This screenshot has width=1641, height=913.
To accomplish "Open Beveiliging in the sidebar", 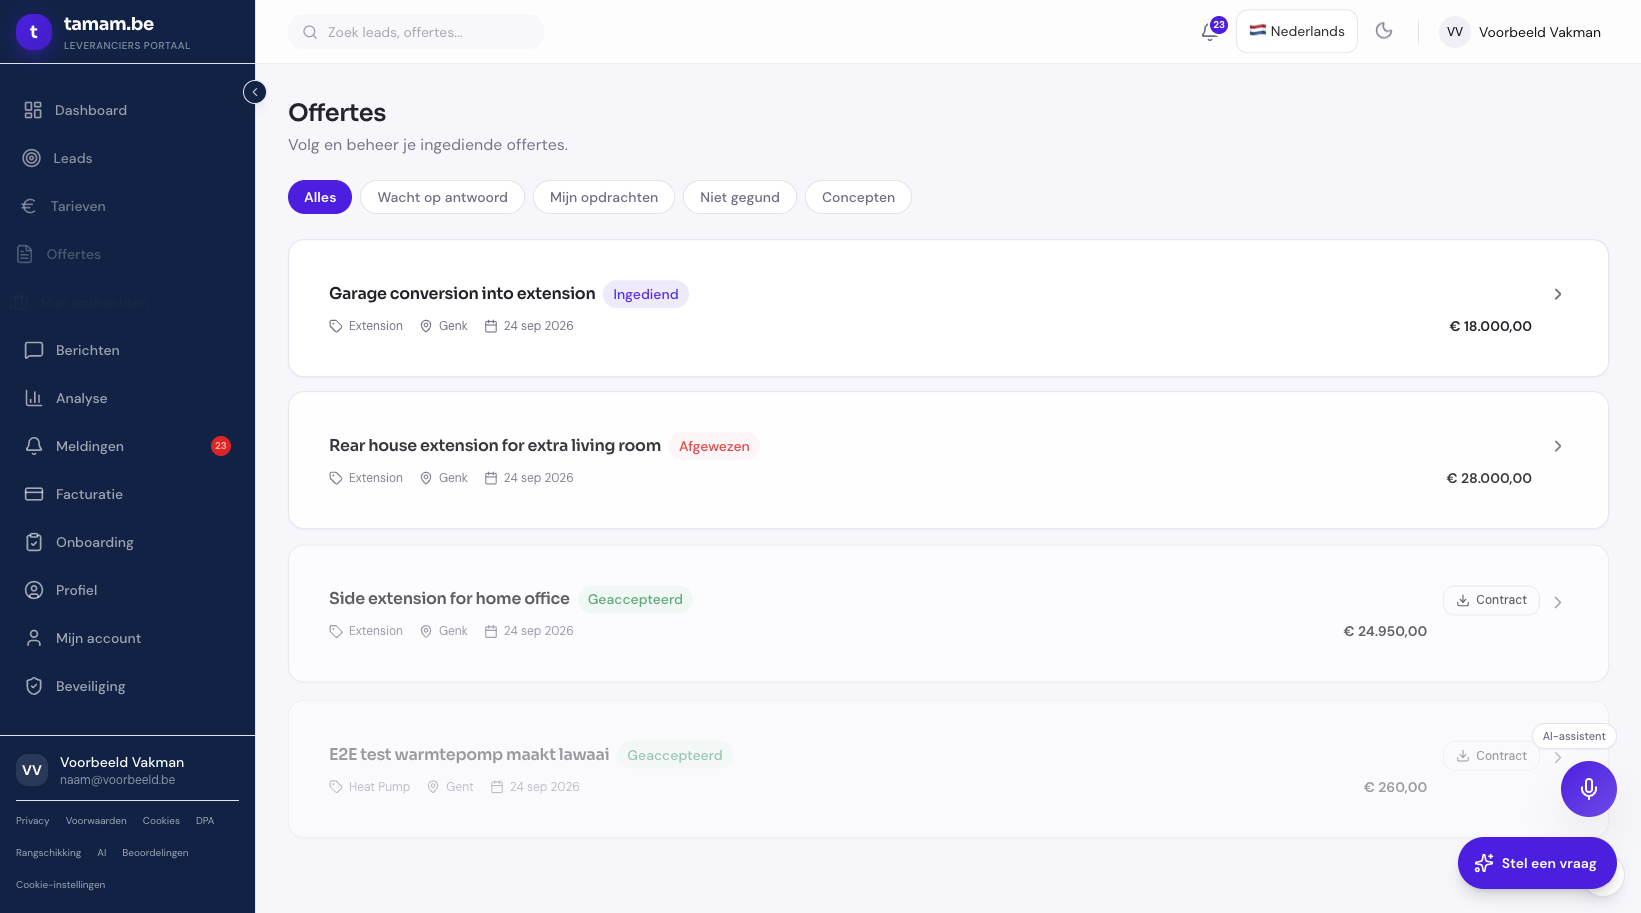I will pyautogui.click(x=127, y=686).
